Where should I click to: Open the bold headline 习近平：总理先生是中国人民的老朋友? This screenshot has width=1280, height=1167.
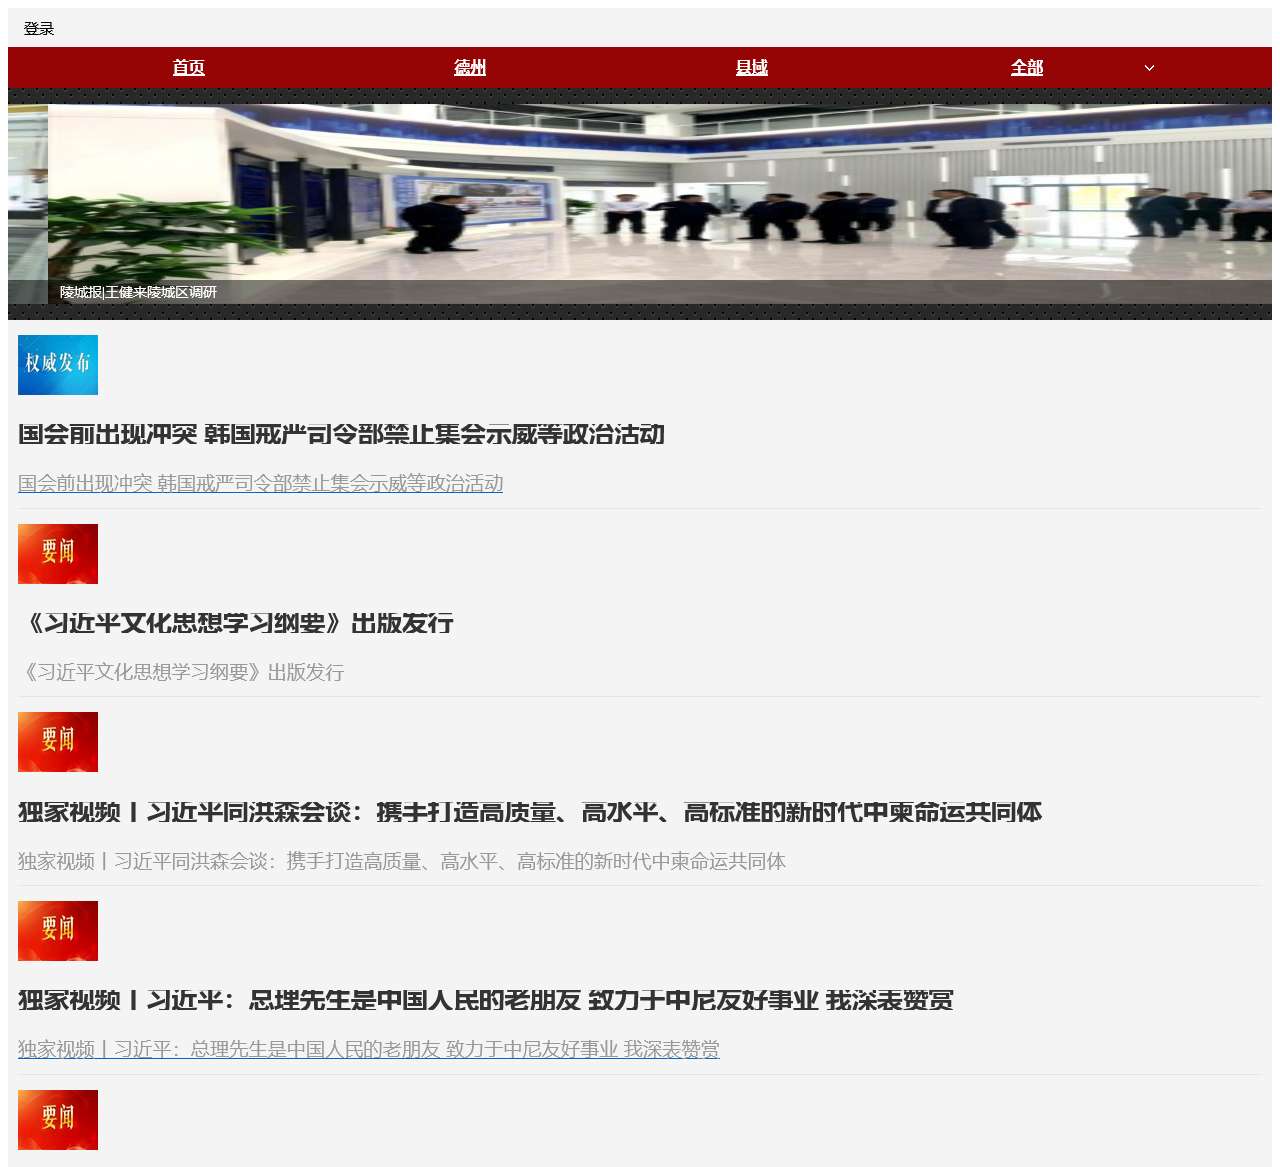(486, 1000)
